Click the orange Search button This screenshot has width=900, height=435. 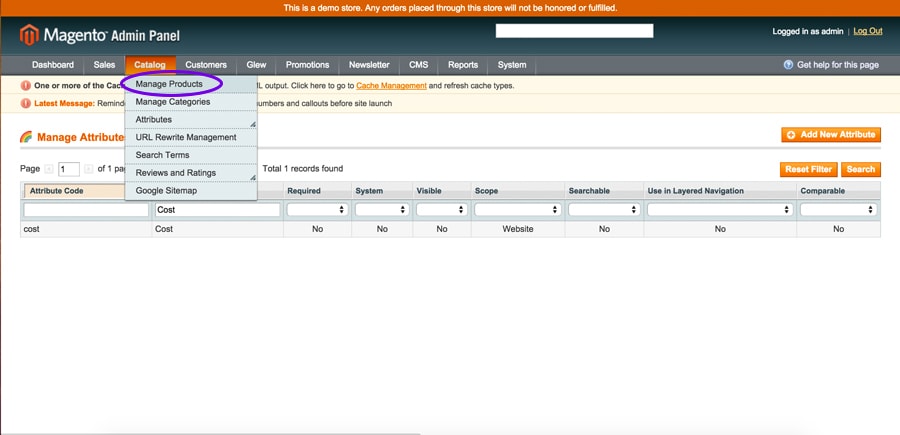point(860,169)
